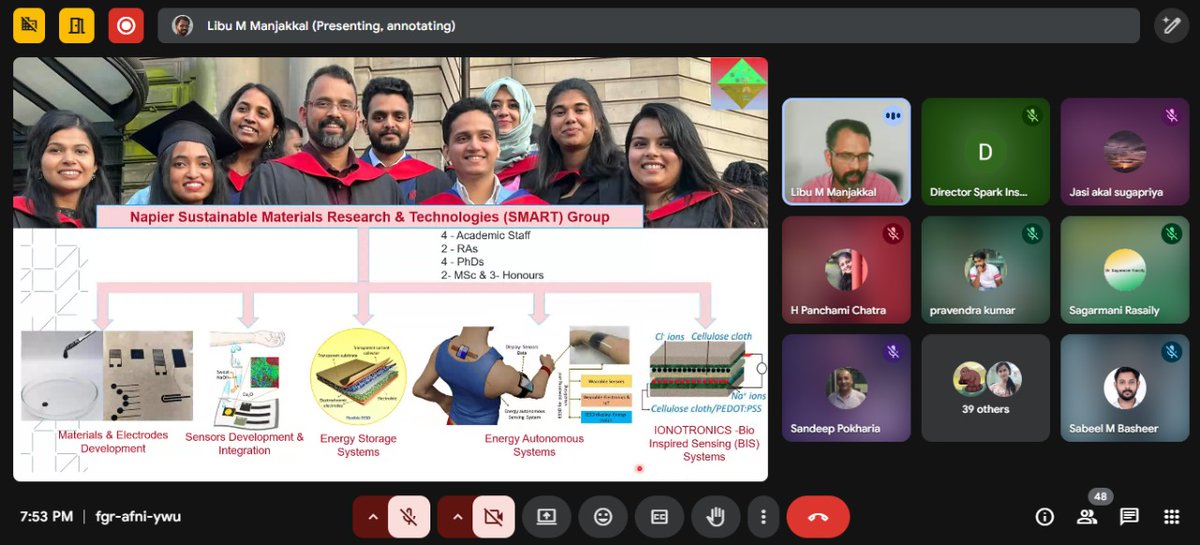Click the yellow door icon in top bar
This screenshot has width=1200, height=545.
pyautogui.click(x=77, y=25)
